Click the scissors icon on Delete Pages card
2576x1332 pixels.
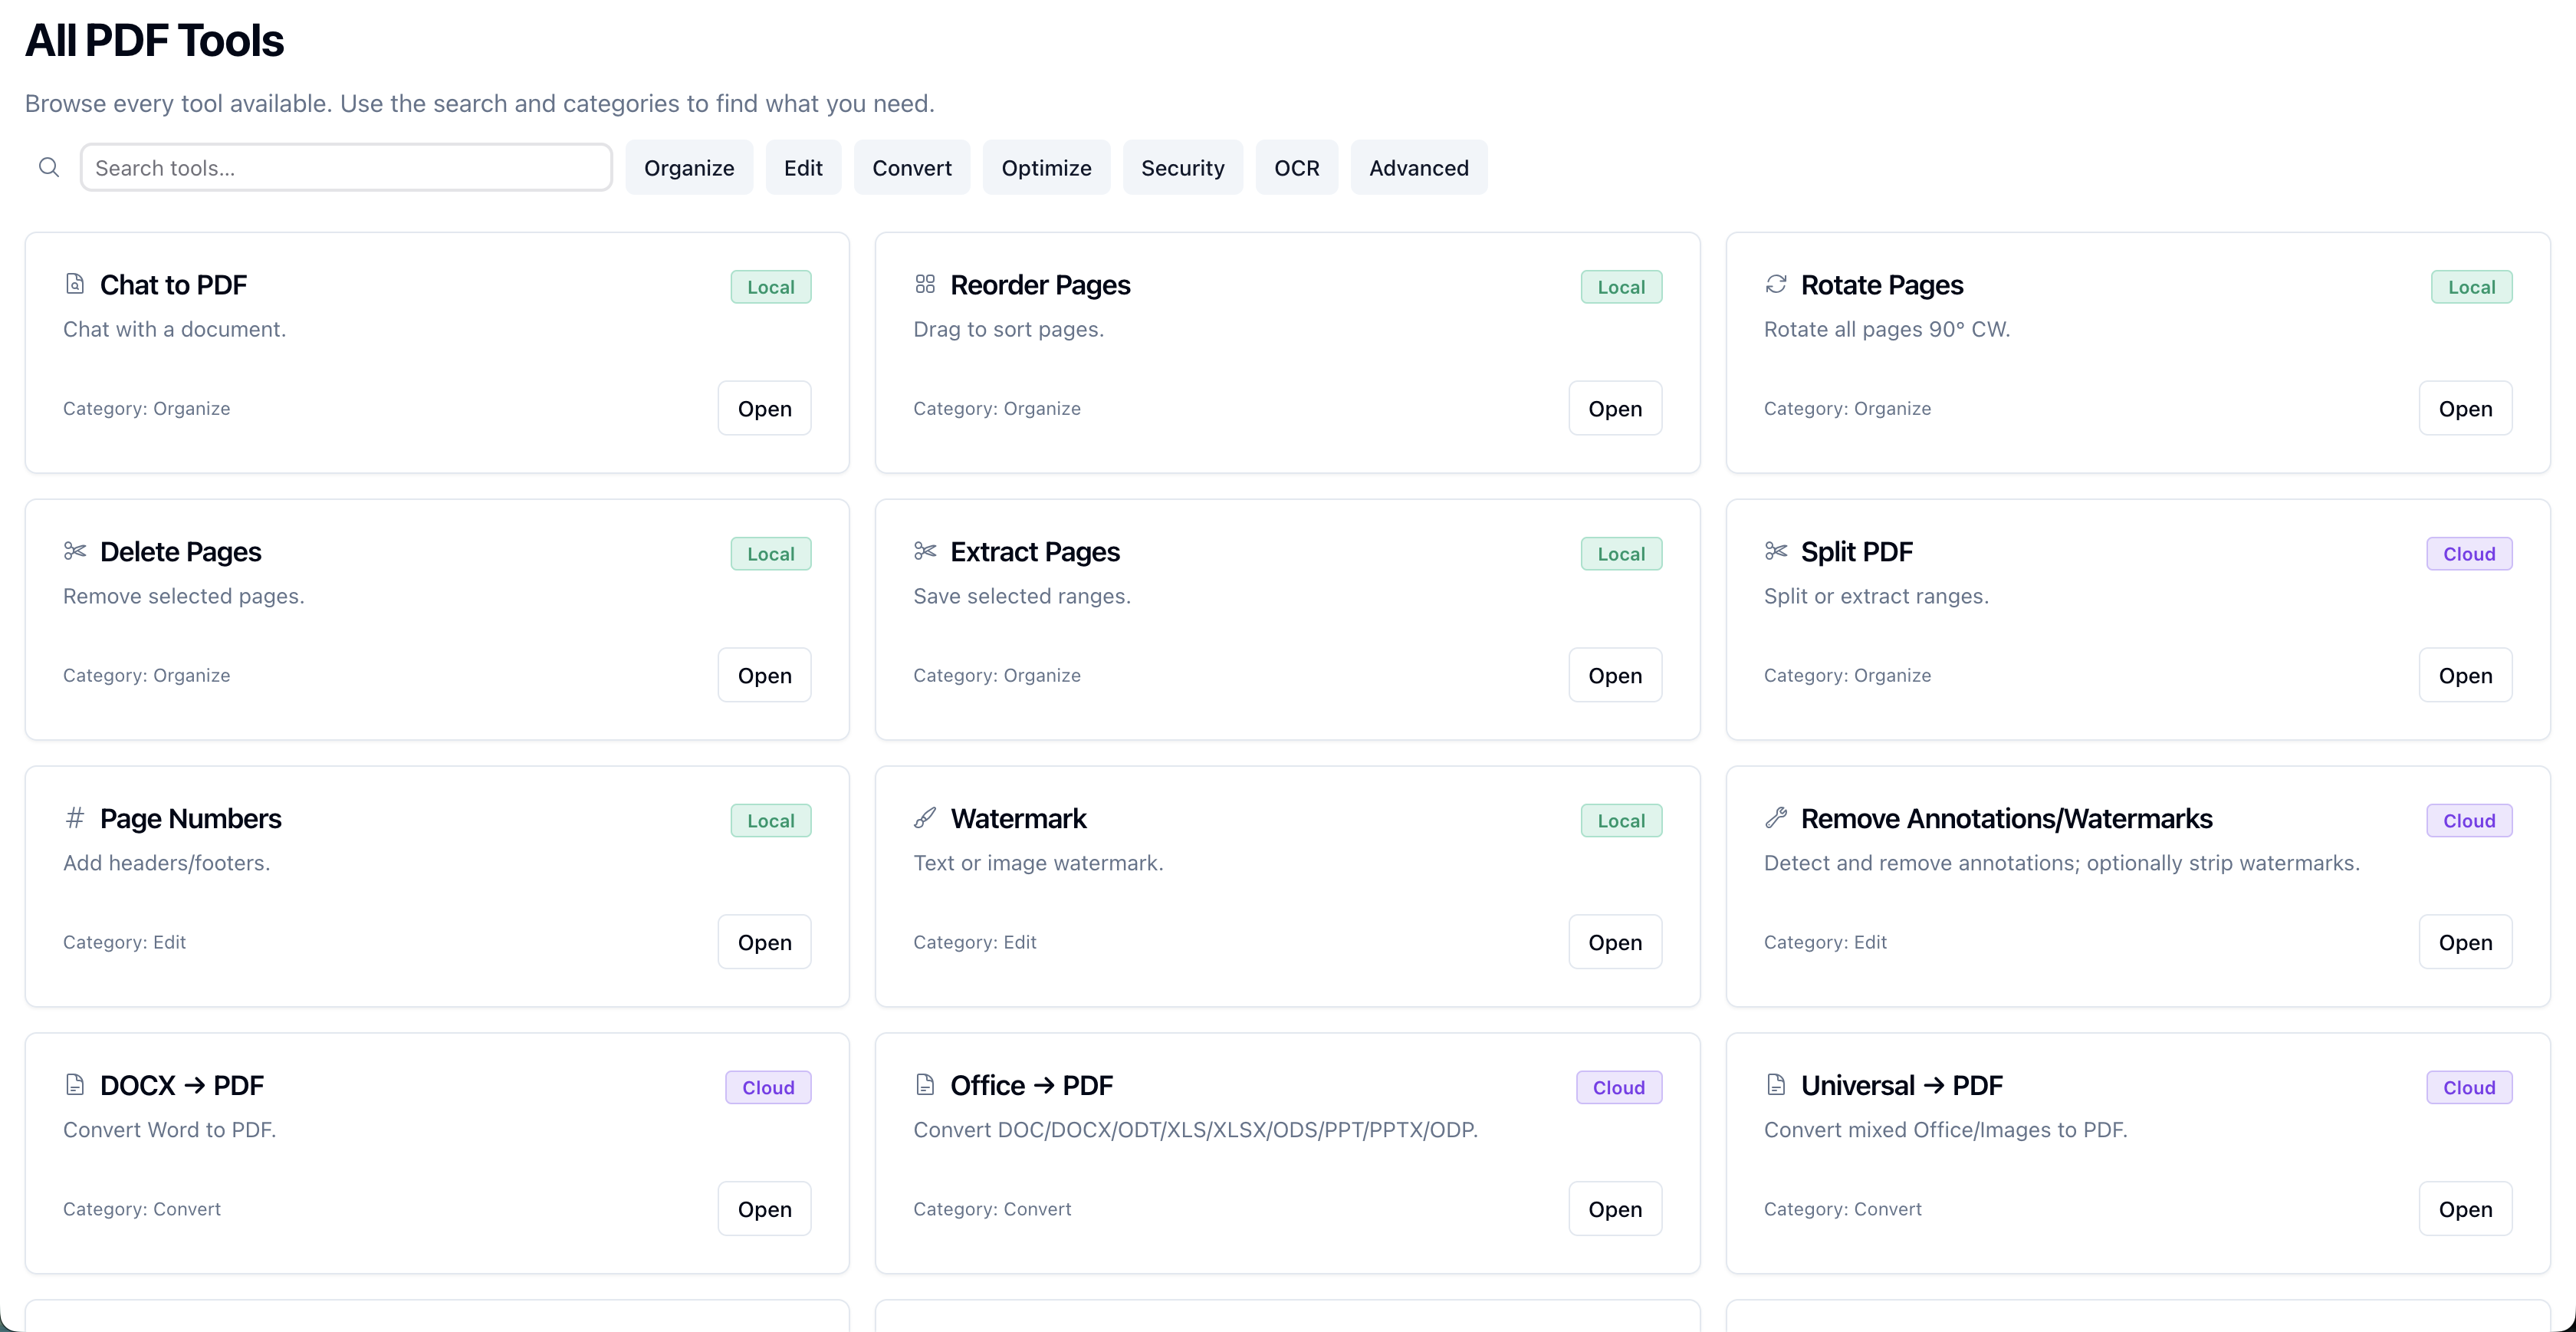(x=75, y=551)
